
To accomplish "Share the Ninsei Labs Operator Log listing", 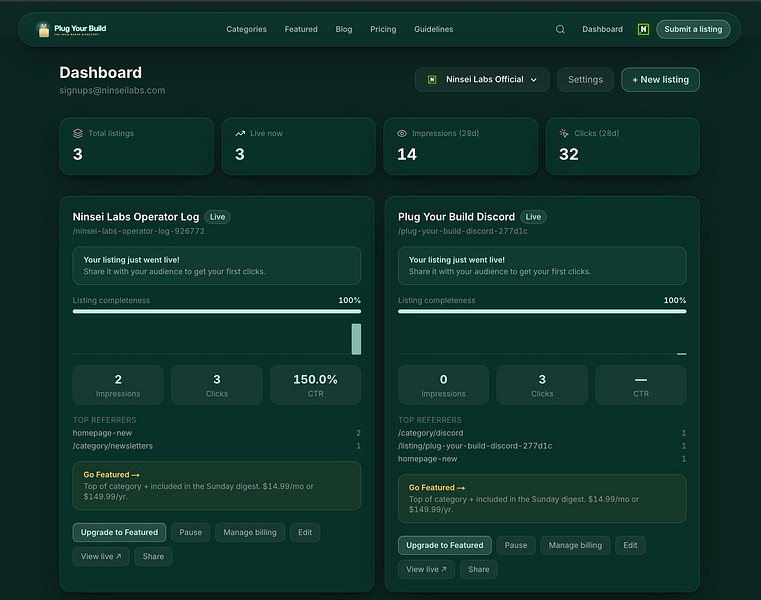I will click(x=153, y=556).
